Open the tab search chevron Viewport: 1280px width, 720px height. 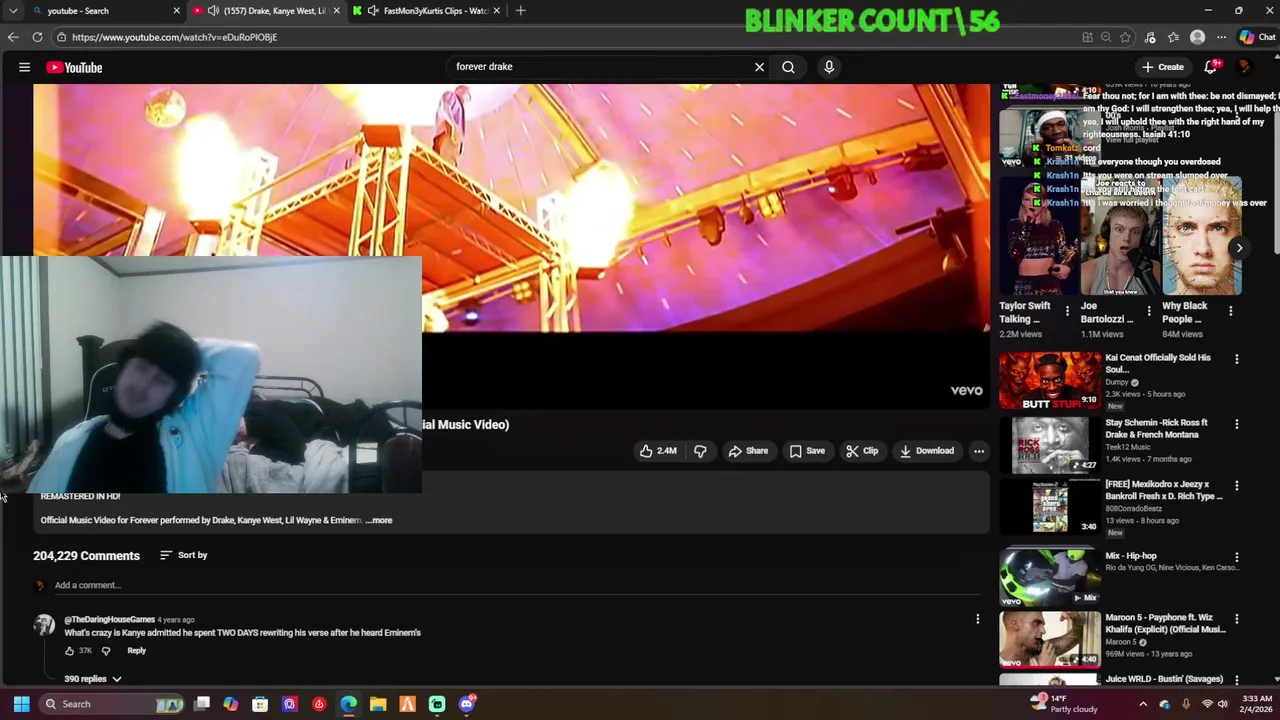coord(13,11)
